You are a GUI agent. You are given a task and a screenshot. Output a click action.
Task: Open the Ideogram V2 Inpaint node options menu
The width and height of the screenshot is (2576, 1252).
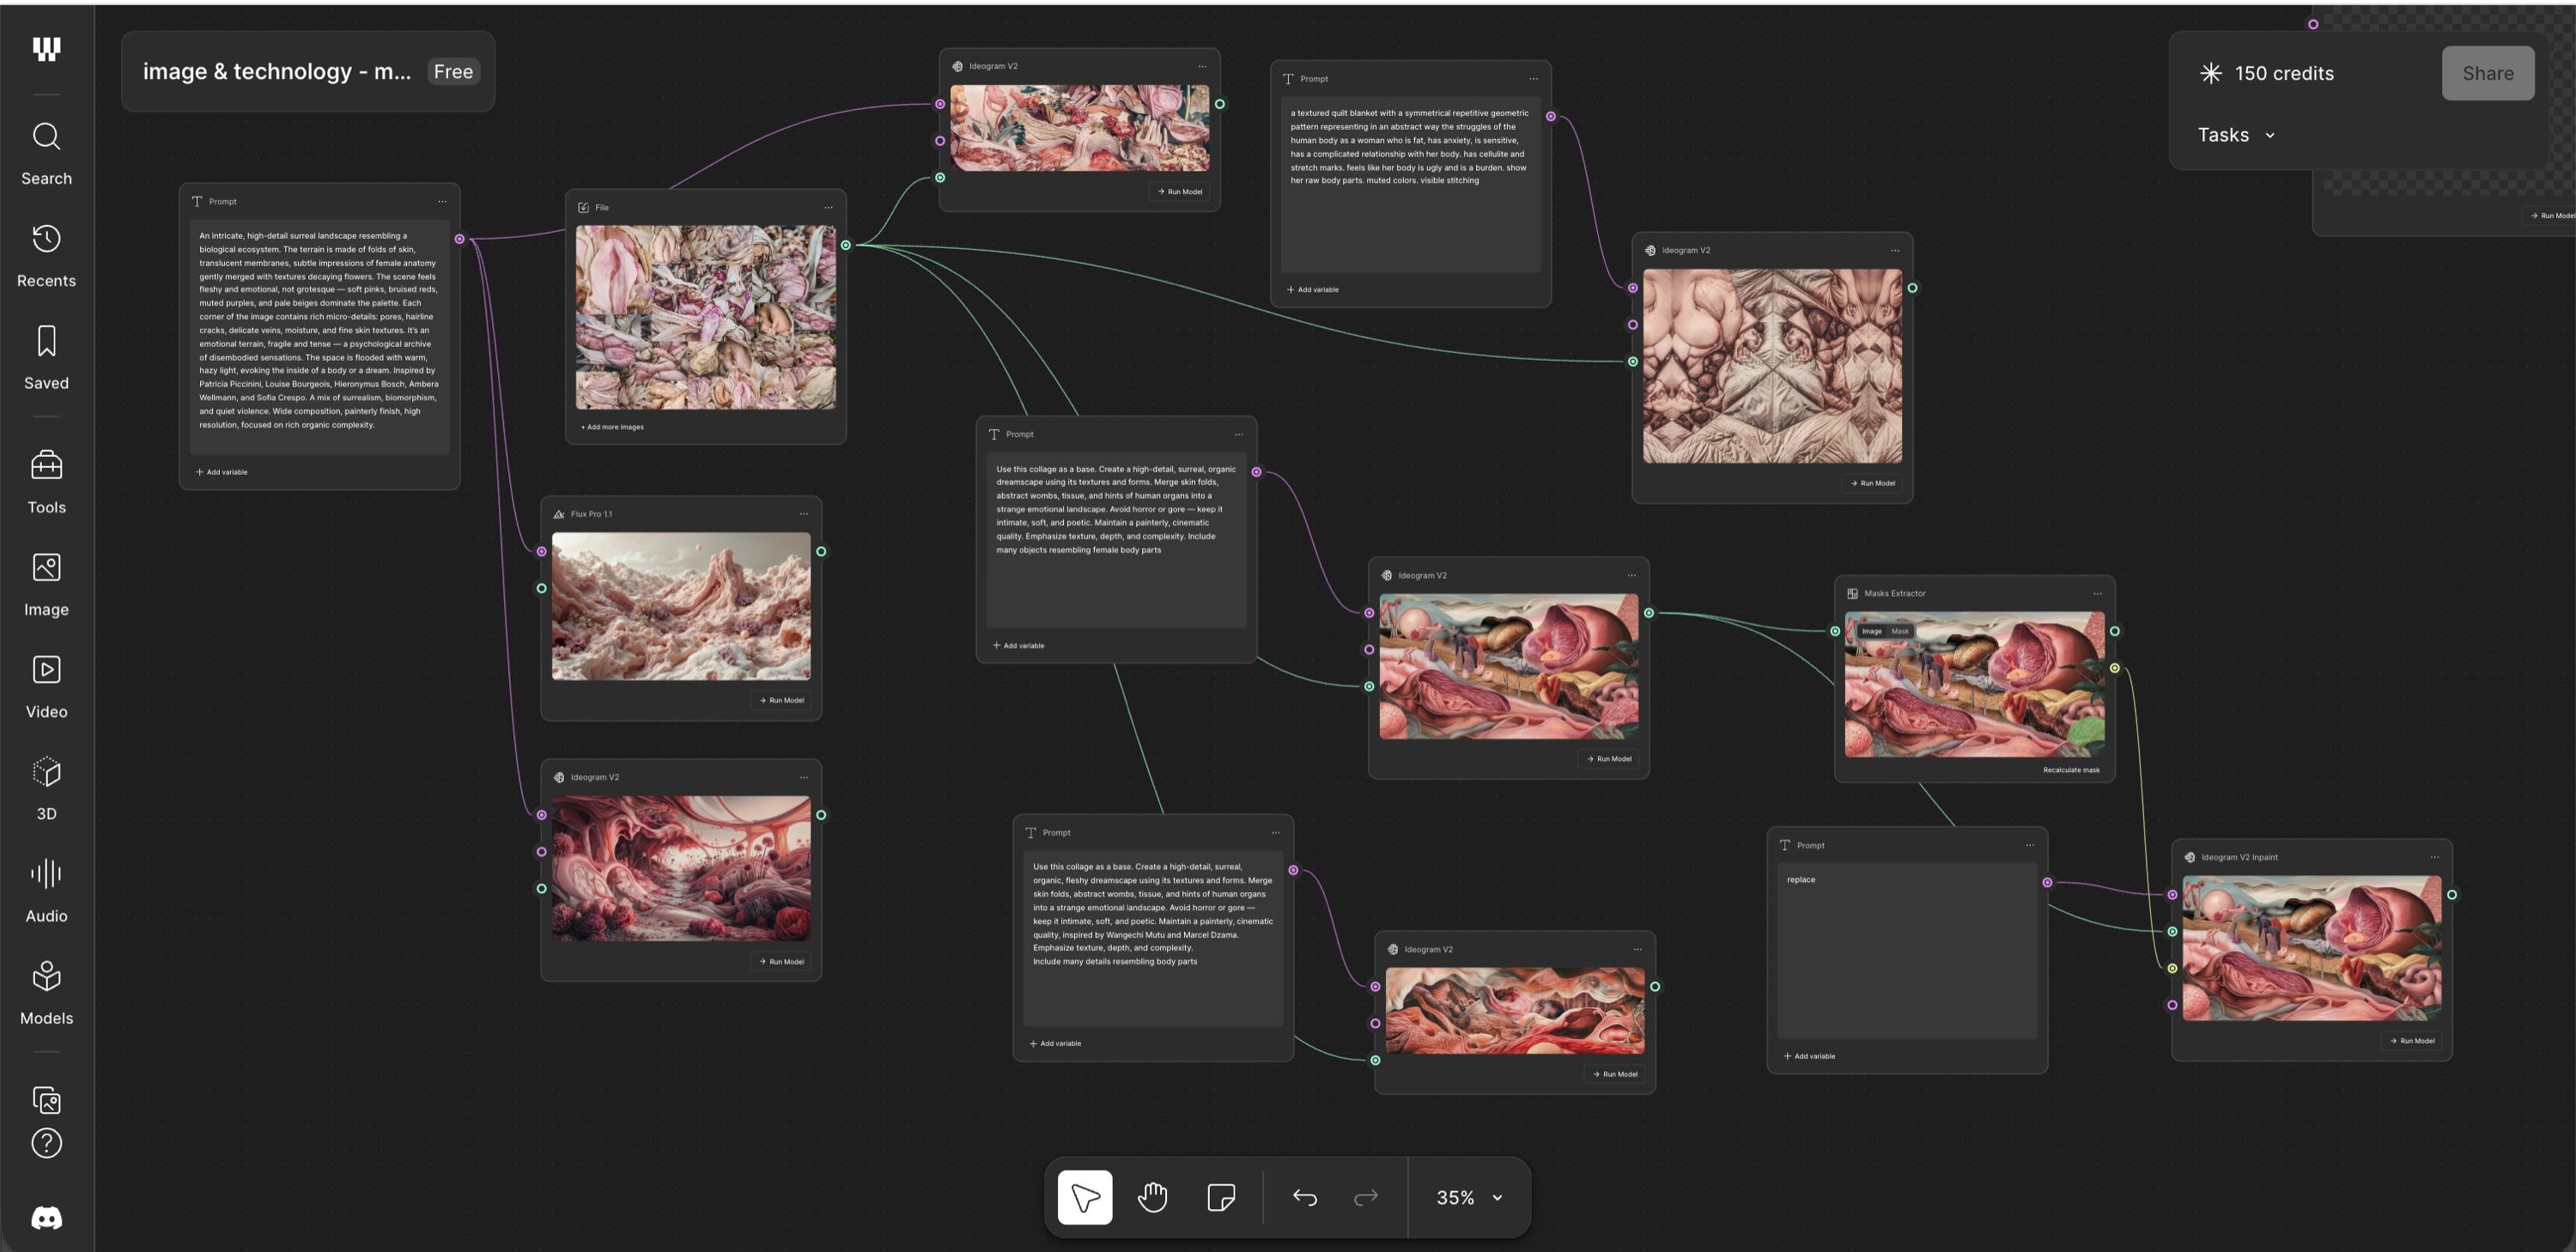tap(2434, 857)
